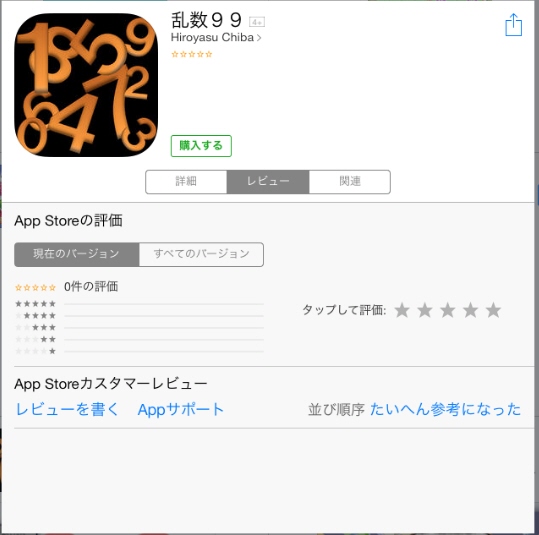539x535 pixels.
Task: Tap the share icon at top right
Action: (x=514, y=25)
